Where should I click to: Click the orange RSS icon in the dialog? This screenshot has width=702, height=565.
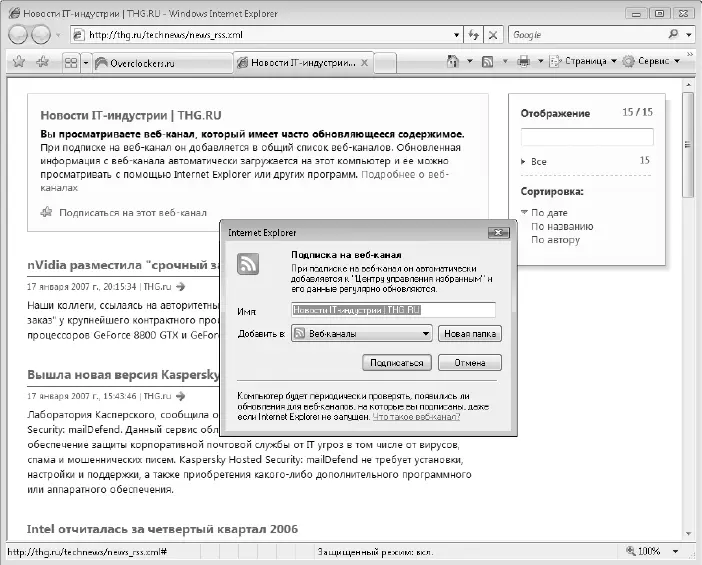pyautogui.click(x=248, y=264)
